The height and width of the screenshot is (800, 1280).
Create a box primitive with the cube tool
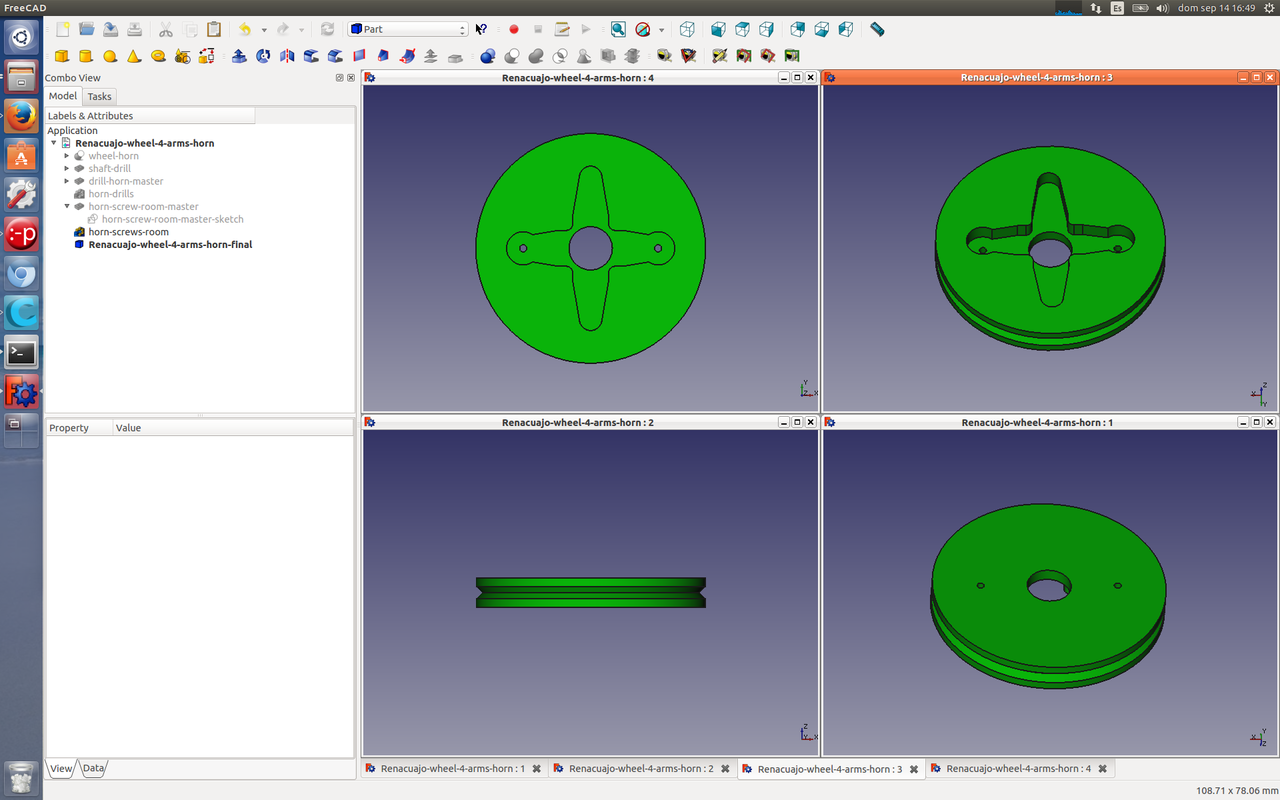point(62,56)
